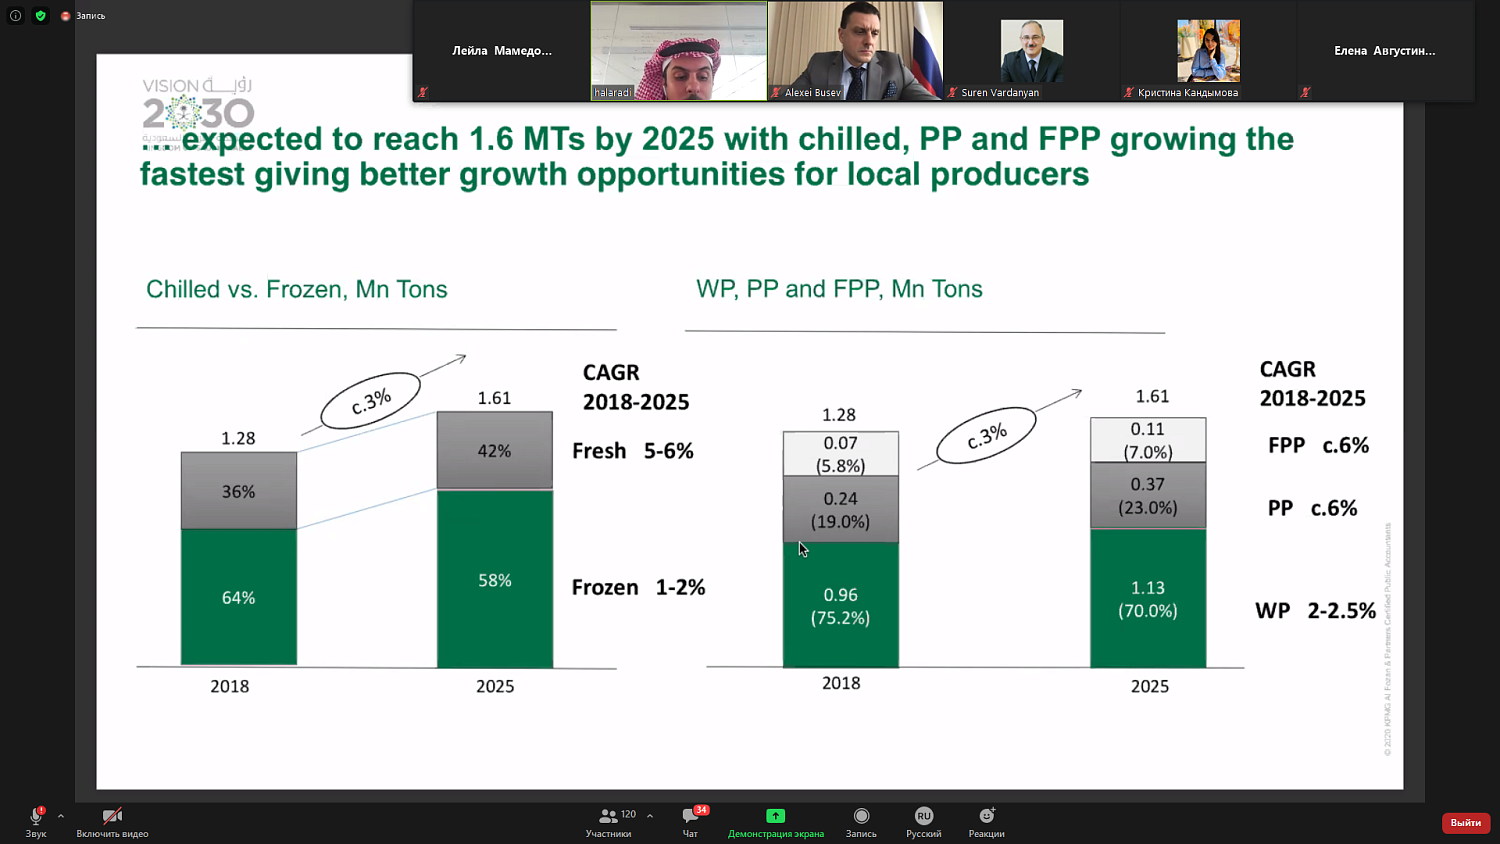1500x844 pixels.
Task: Click the meeting info icon
Action: [x=15, y=16]
